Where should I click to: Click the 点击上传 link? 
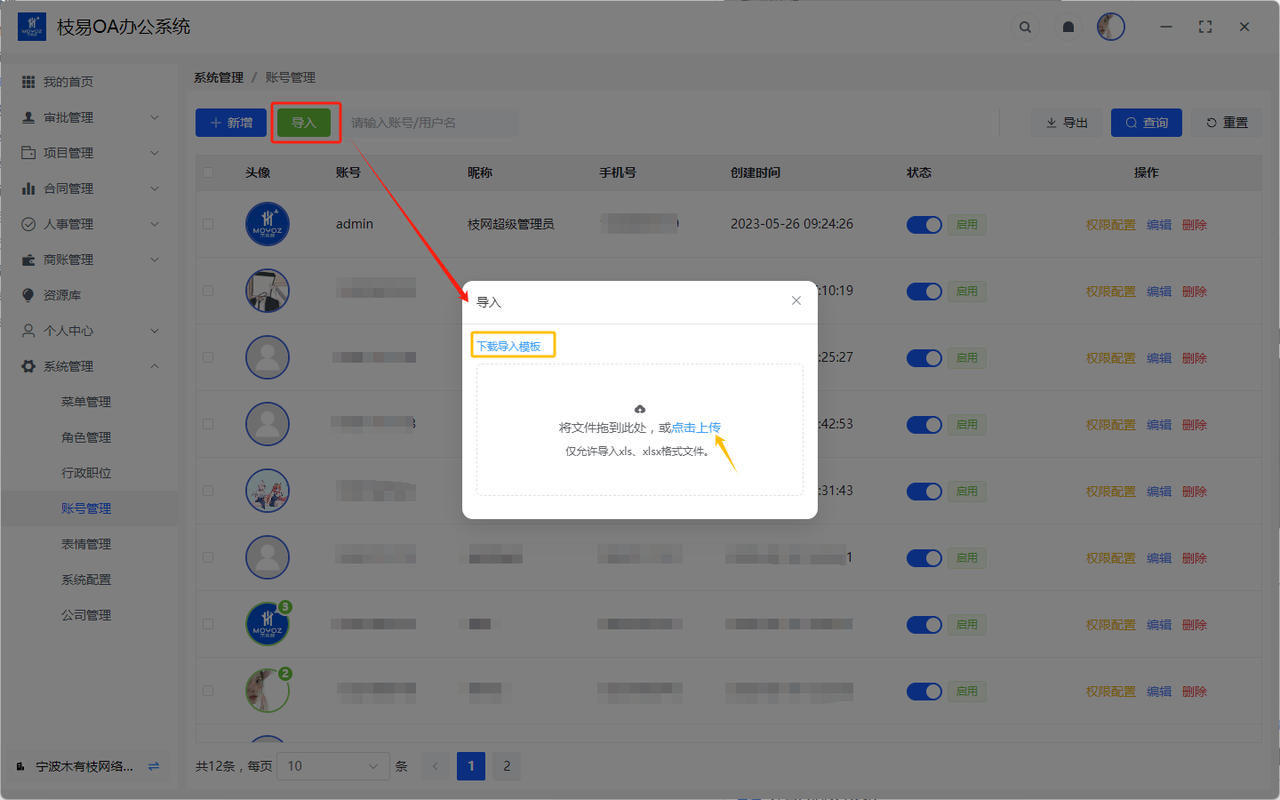tap(696, 428)
